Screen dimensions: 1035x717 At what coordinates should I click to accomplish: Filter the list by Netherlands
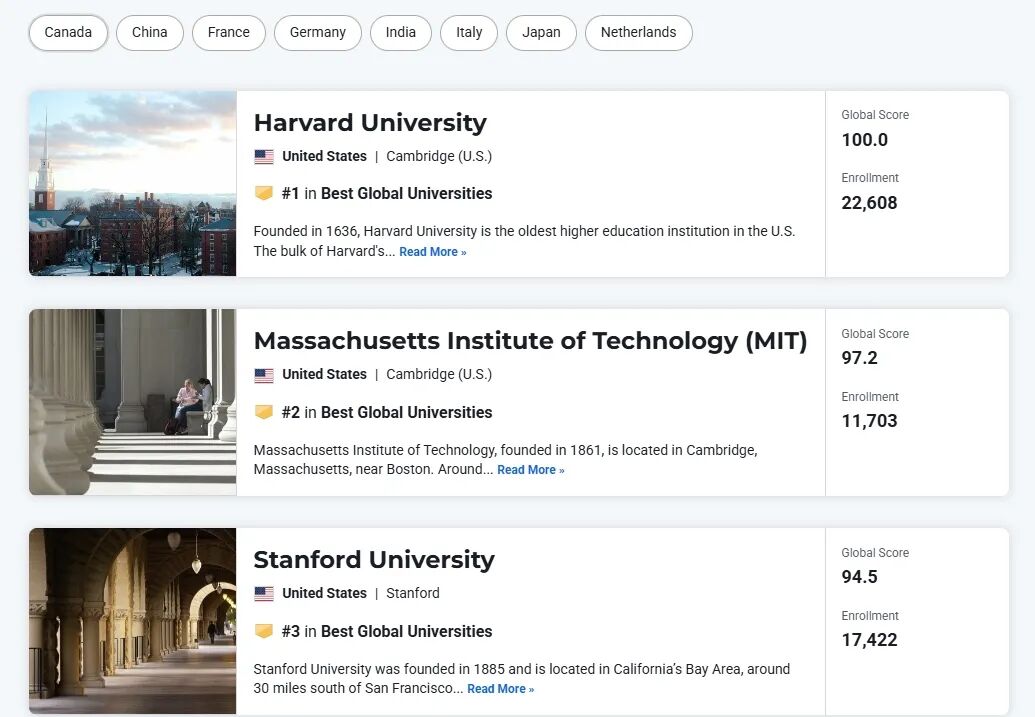tap(638, 32)
